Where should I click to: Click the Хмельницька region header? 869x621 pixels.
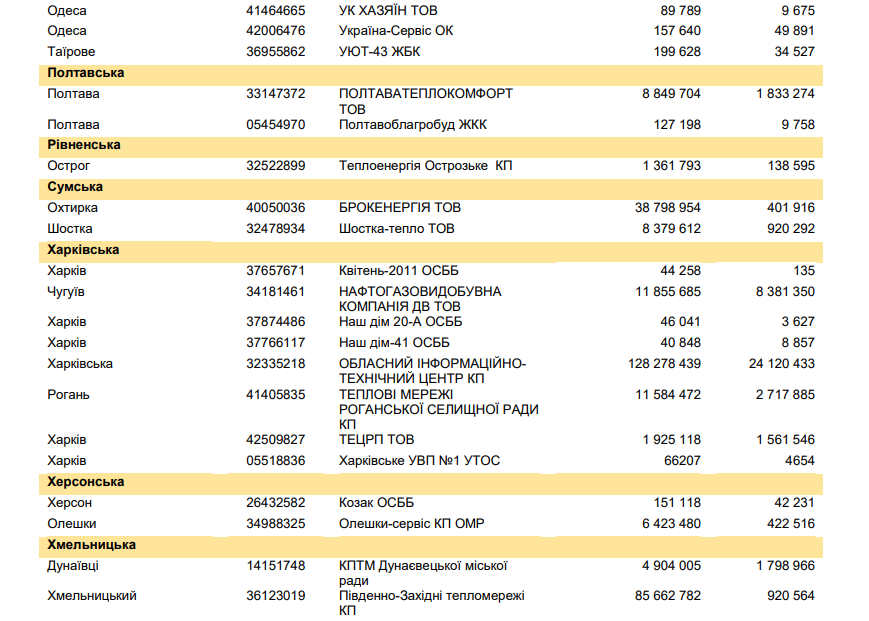(x=91, y=545)
